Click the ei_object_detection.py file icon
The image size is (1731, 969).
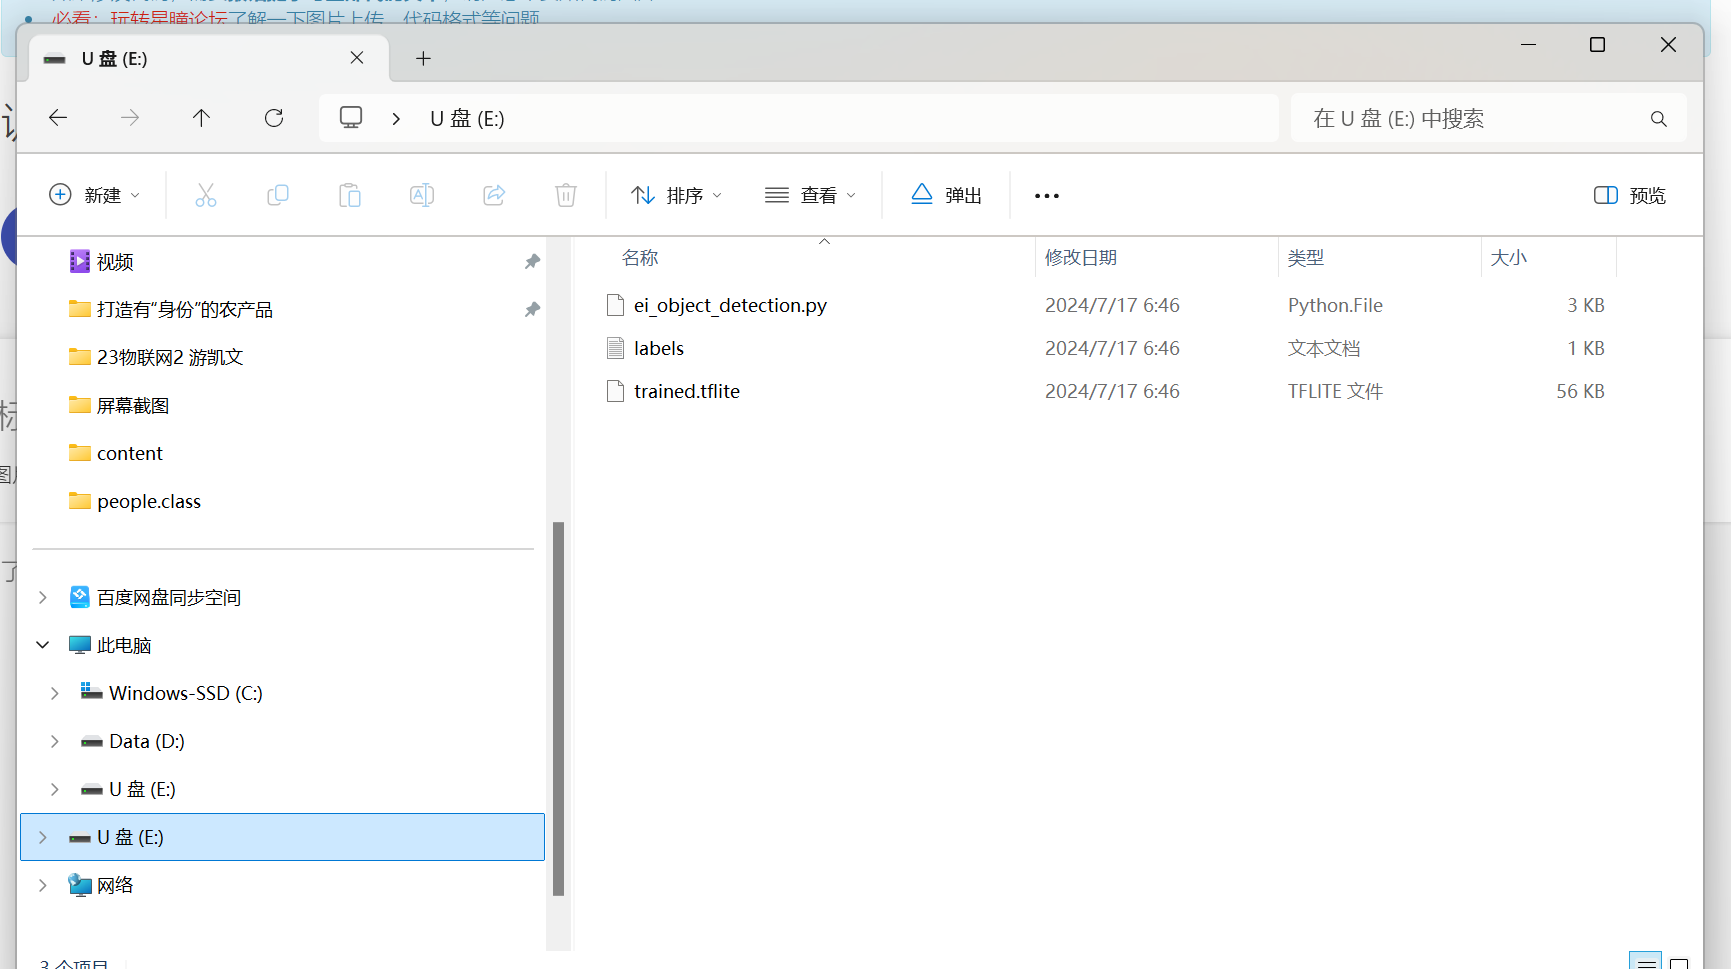point(616,305)
